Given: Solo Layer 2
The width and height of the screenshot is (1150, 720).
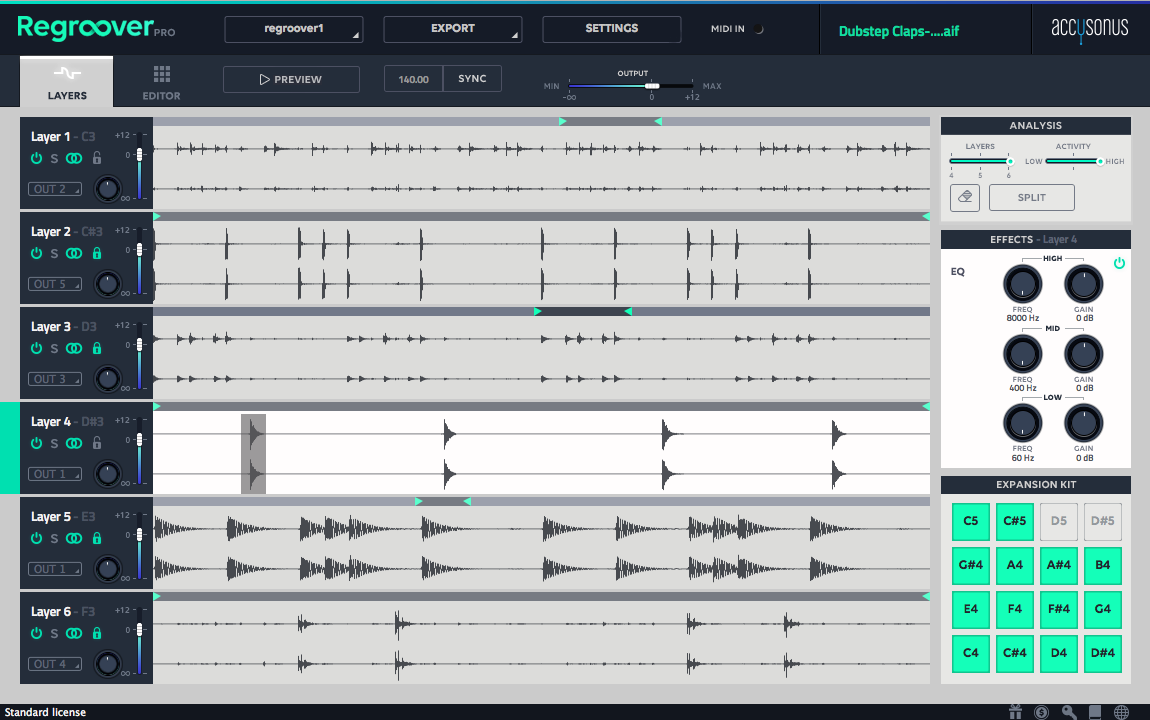Looking at the screenshot, I should (x=54, y=253).
